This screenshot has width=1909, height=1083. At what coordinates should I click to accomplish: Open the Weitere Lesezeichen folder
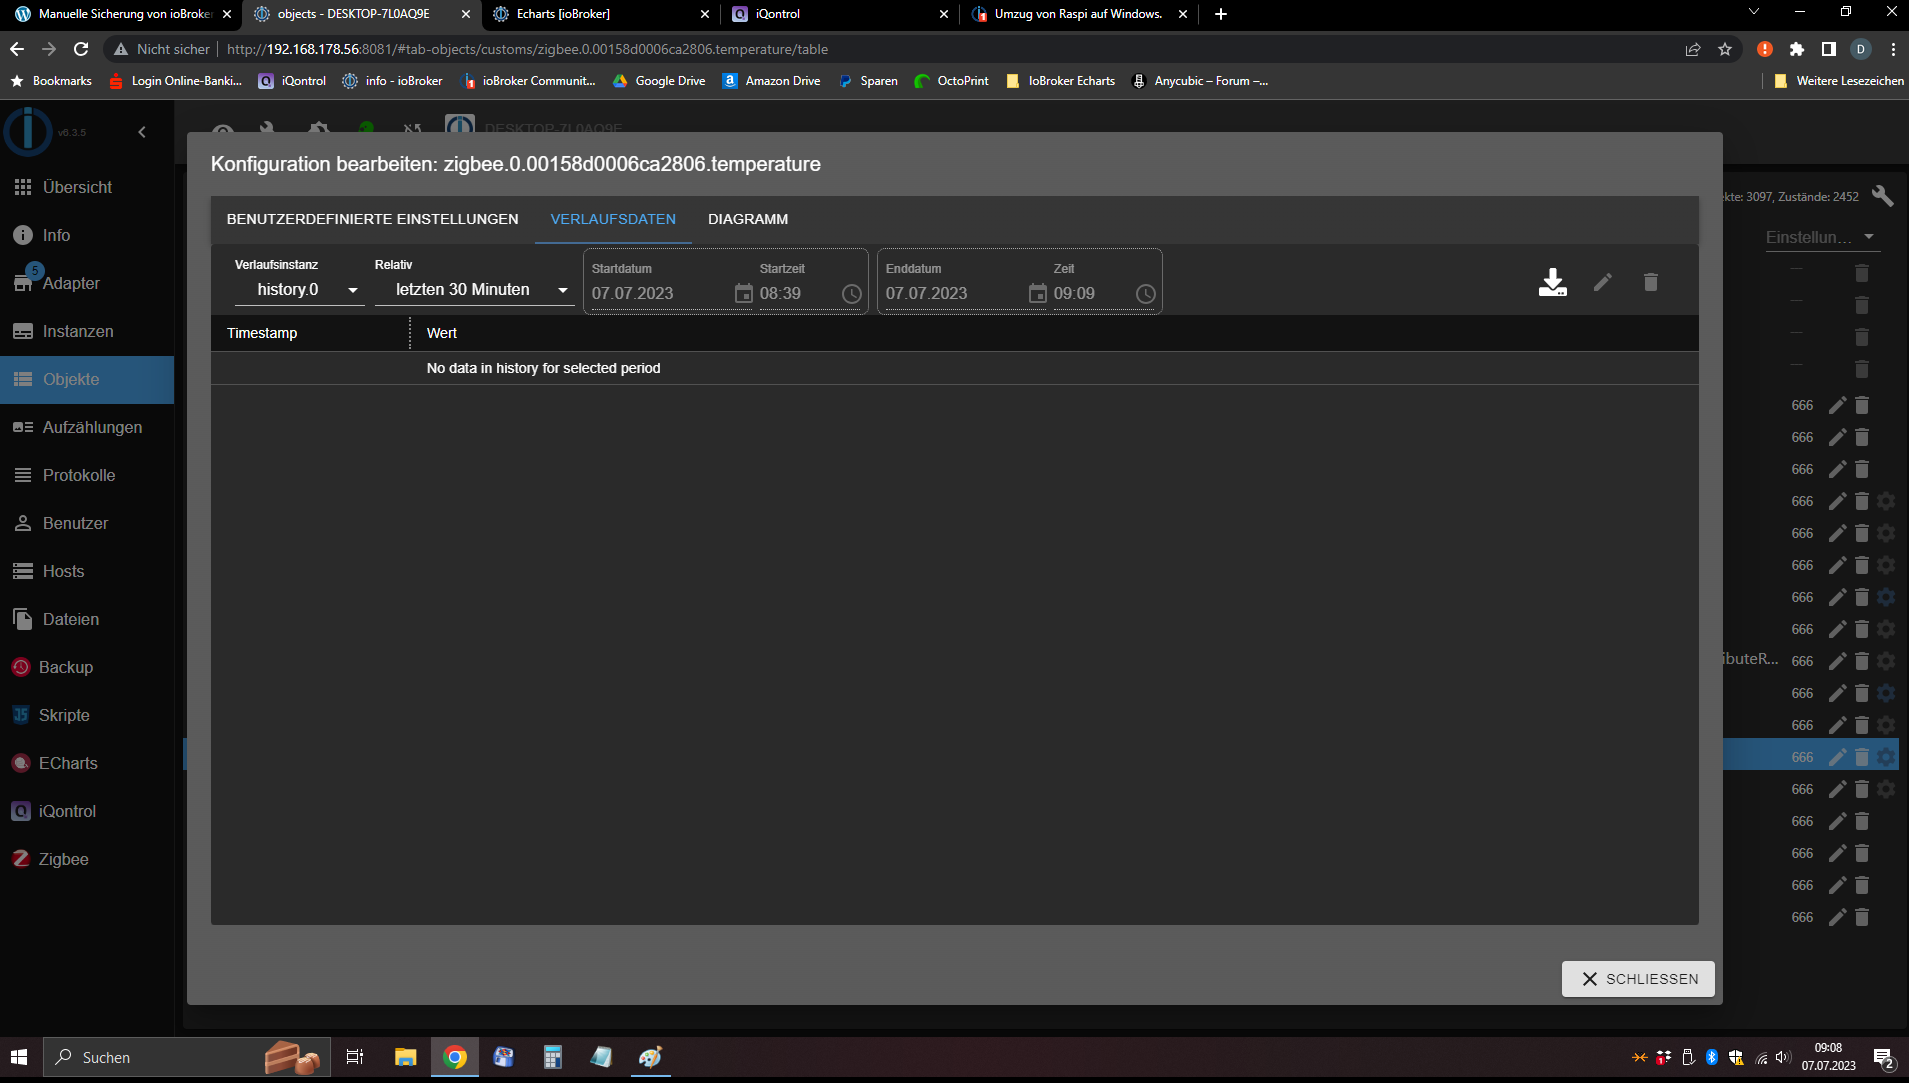coord(1838,81)
